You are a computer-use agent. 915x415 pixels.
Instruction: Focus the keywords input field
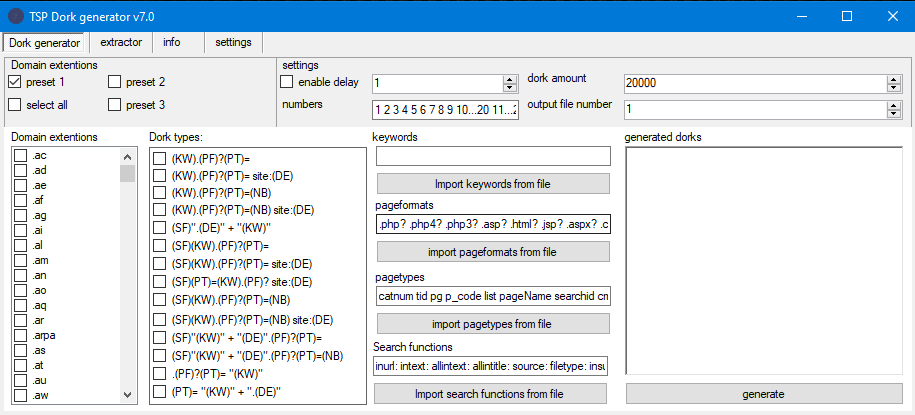(x=493, y=156)
